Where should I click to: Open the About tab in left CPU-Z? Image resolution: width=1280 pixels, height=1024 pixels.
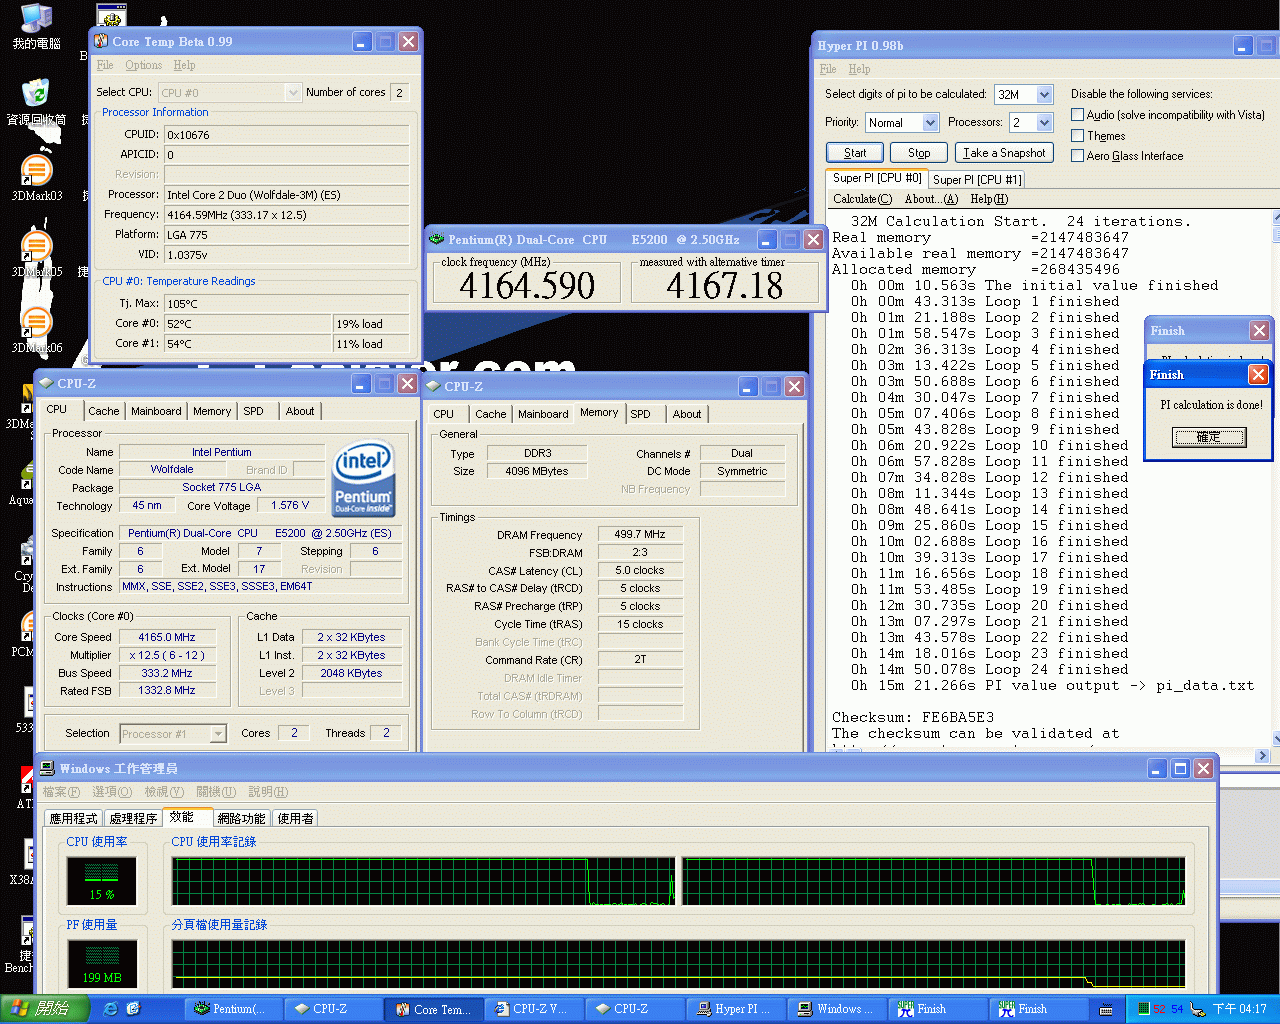click(300, 411)
